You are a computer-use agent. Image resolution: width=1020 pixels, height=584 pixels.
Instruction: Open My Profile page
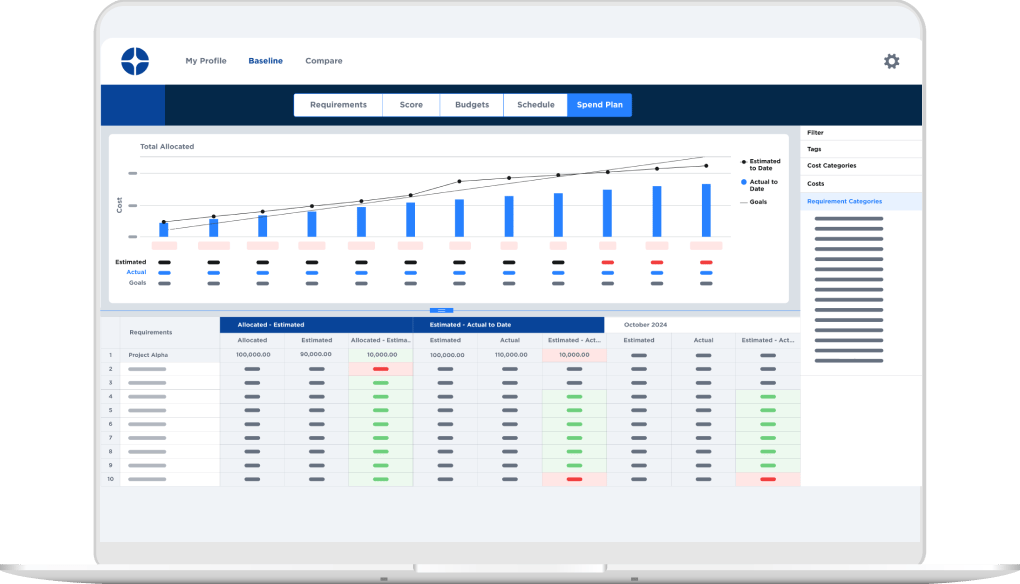click(206, 60)
